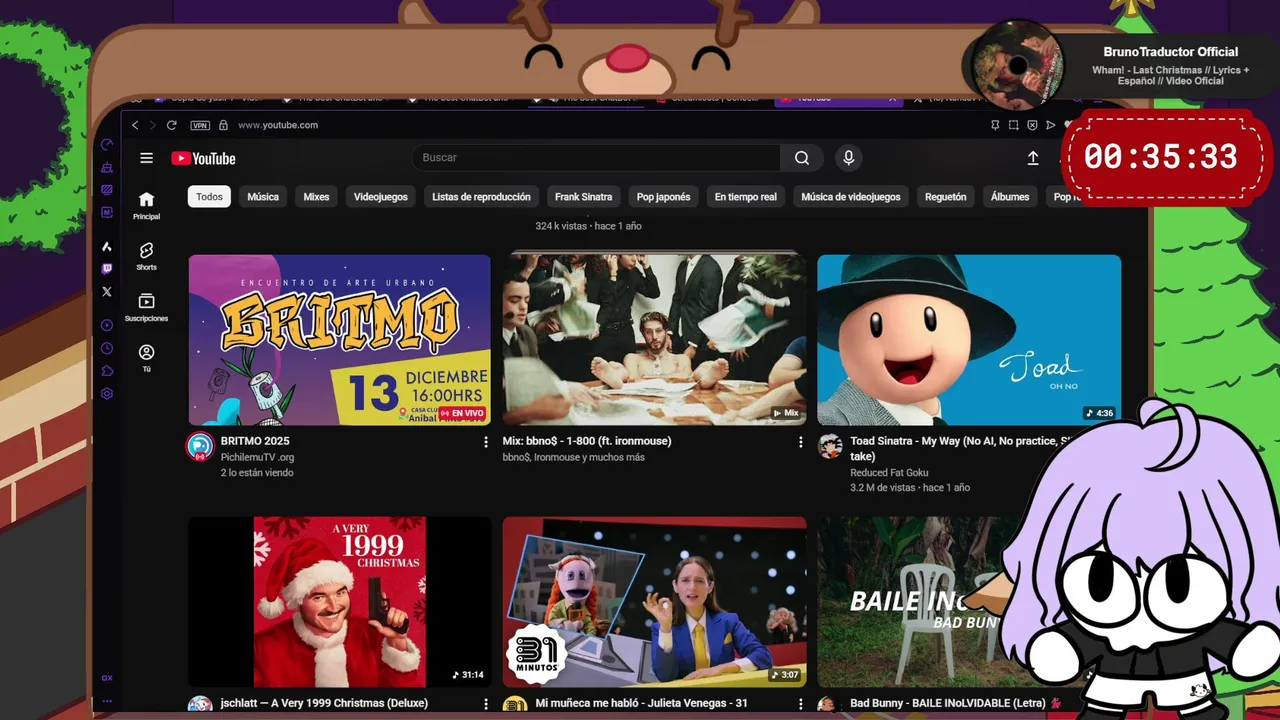Click the Reduced Fat Goku avatar

830,446
